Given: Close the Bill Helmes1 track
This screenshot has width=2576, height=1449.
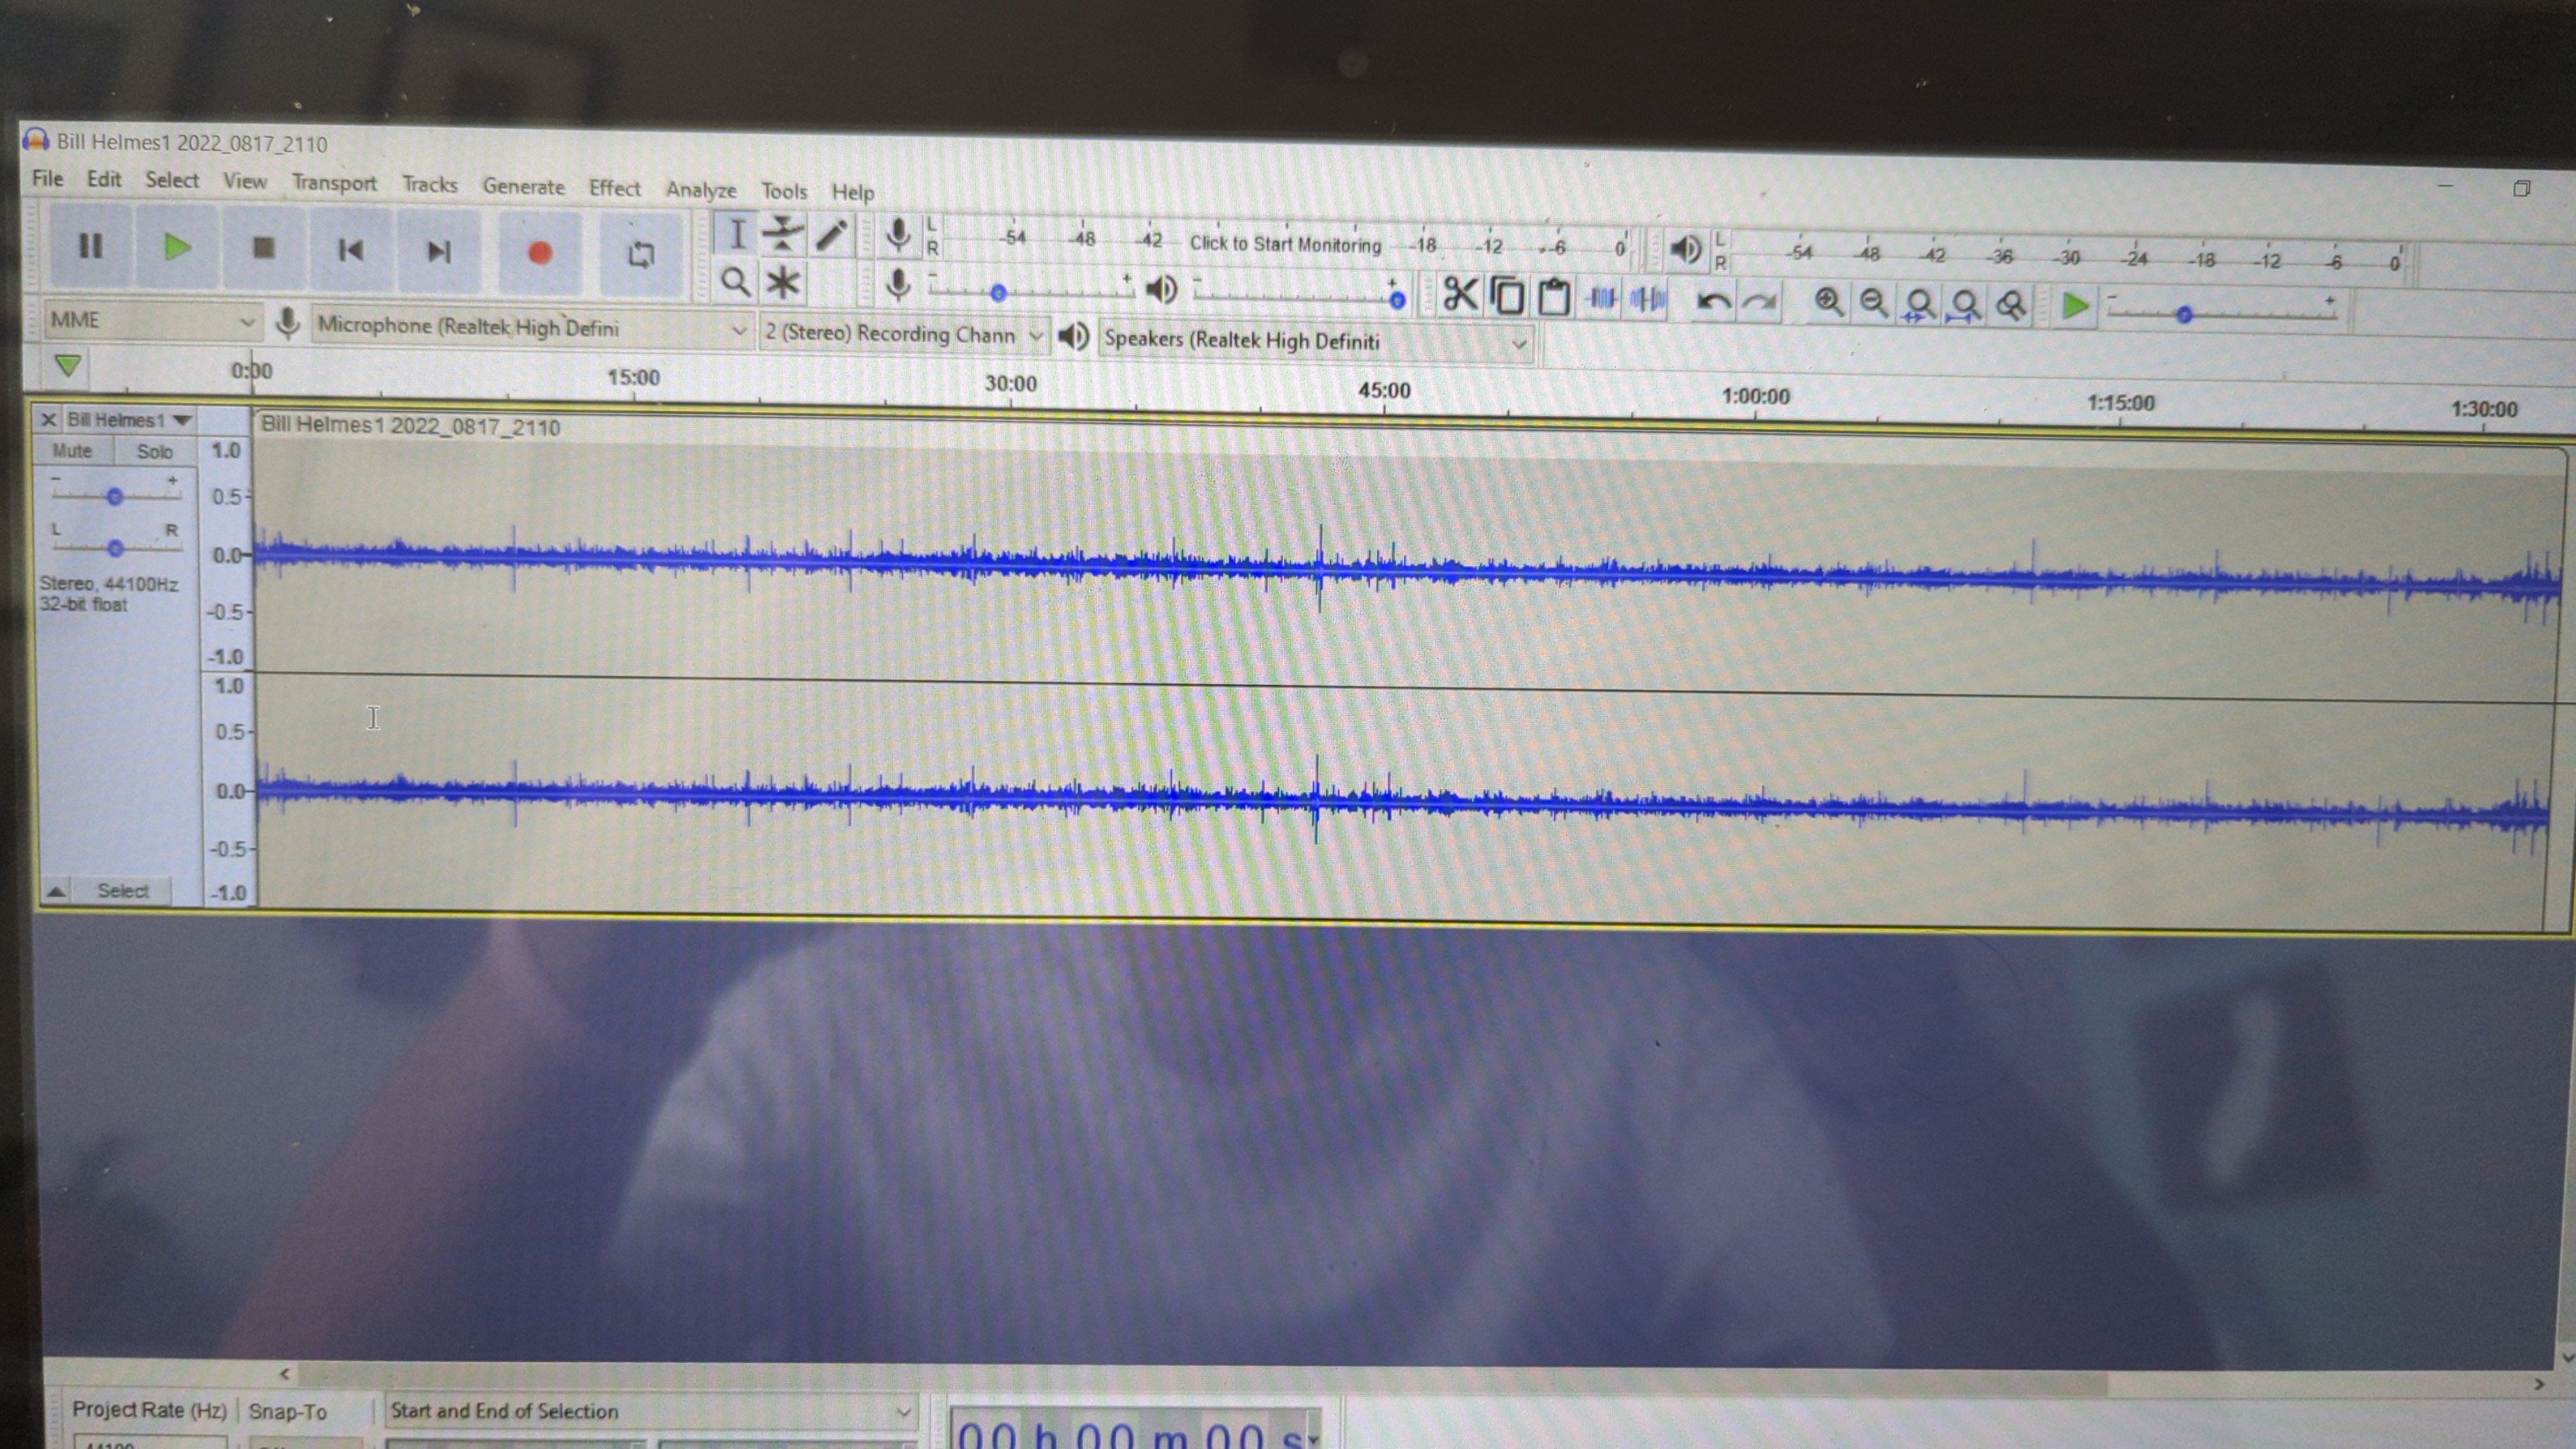Looking at the screenshot, I should click(x=48, y=420).
